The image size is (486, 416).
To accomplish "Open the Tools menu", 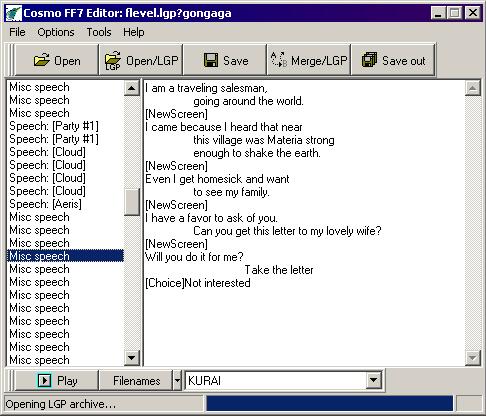I will point(99,32).
